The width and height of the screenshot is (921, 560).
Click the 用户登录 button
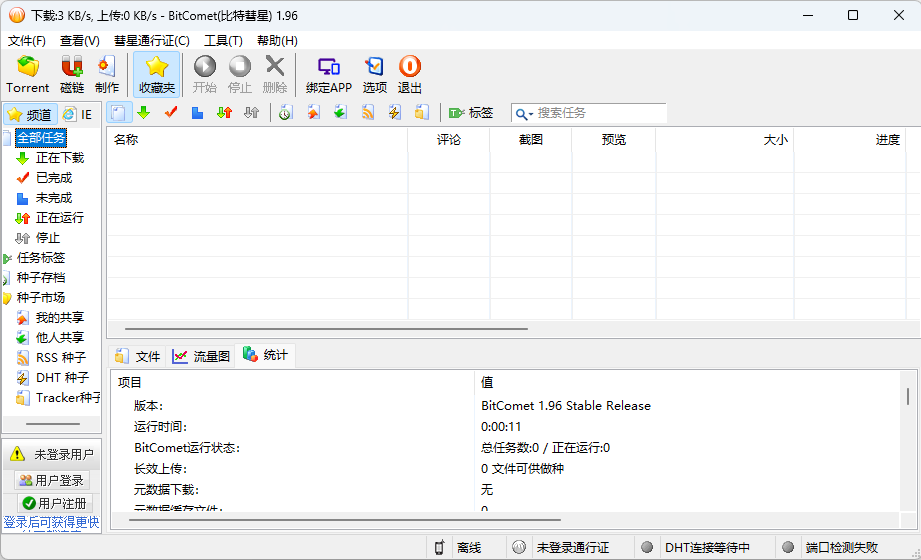coord(52,481)
